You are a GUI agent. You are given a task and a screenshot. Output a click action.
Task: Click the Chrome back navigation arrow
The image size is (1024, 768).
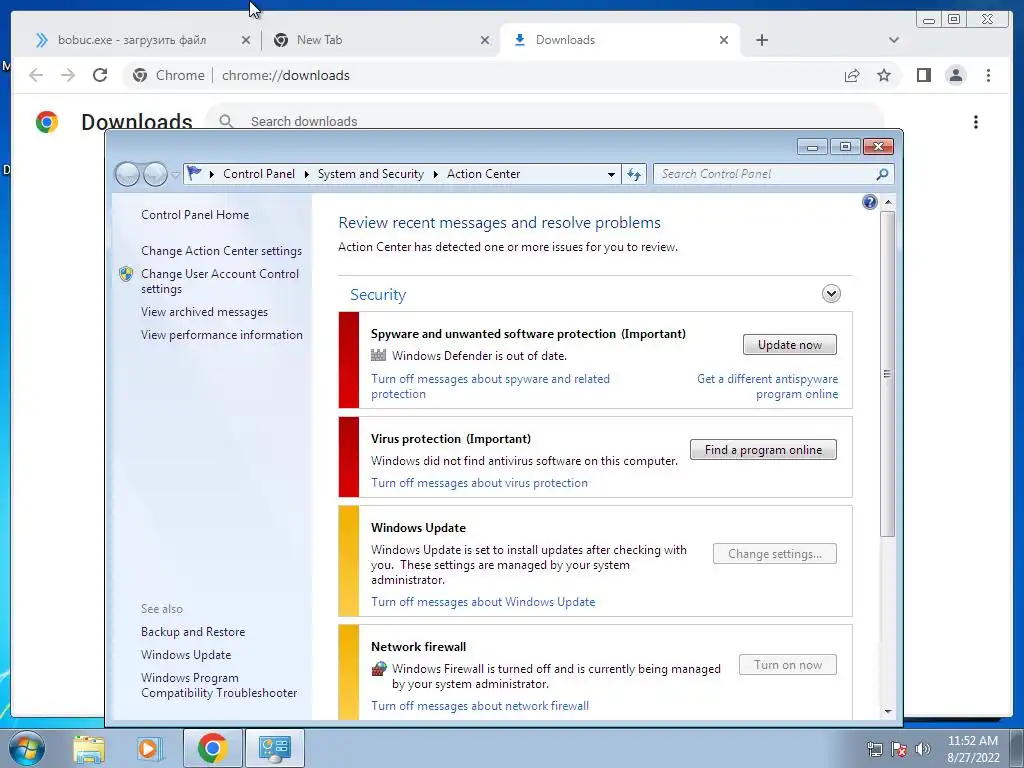(36, 75)
